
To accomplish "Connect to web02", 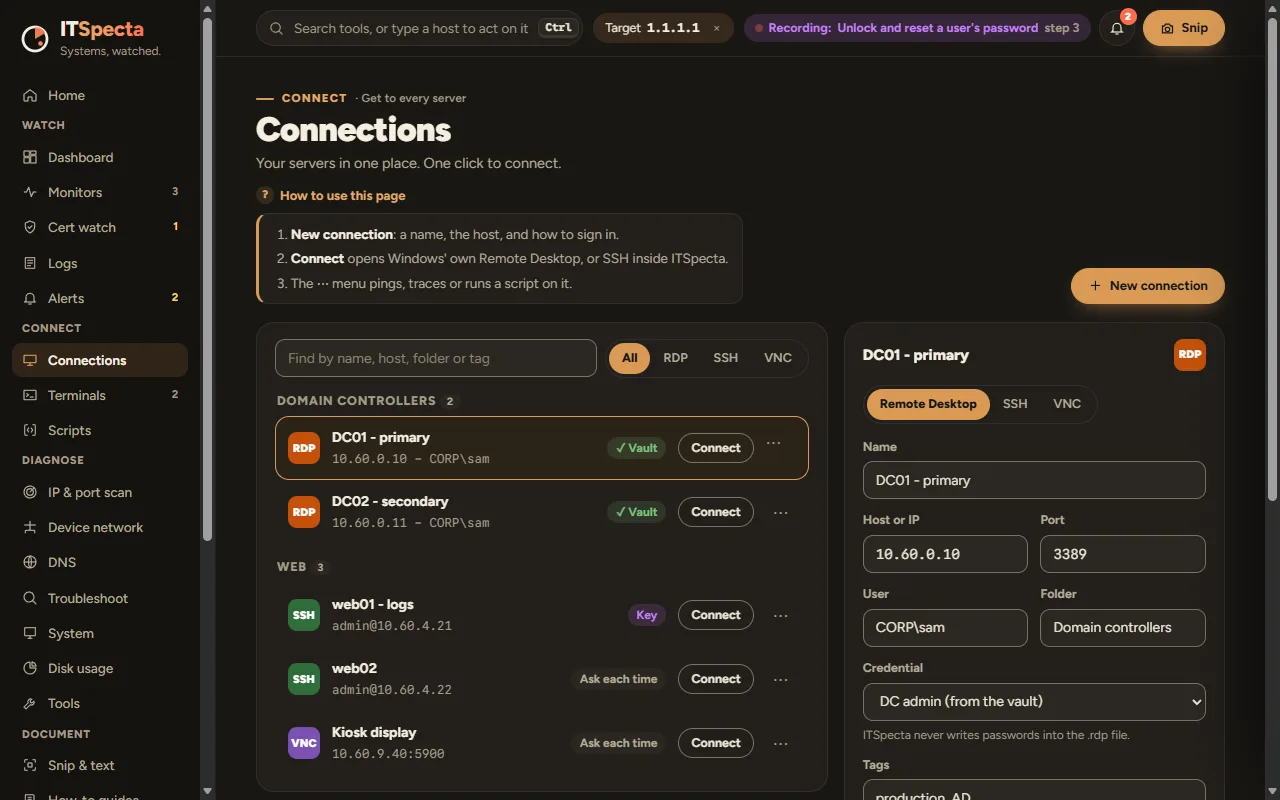I will pos(716,679).
